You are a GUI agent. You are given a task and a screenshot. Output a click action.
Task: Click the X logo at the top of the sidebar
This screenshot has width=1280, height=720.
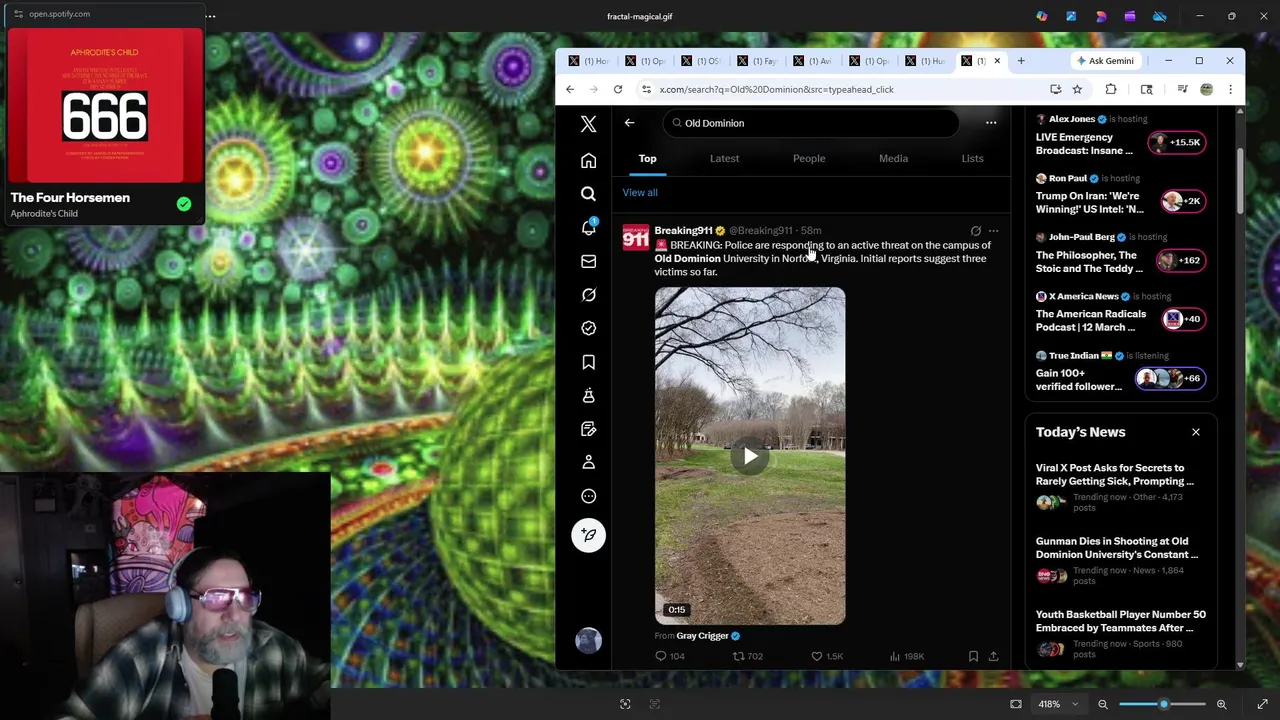588,123
